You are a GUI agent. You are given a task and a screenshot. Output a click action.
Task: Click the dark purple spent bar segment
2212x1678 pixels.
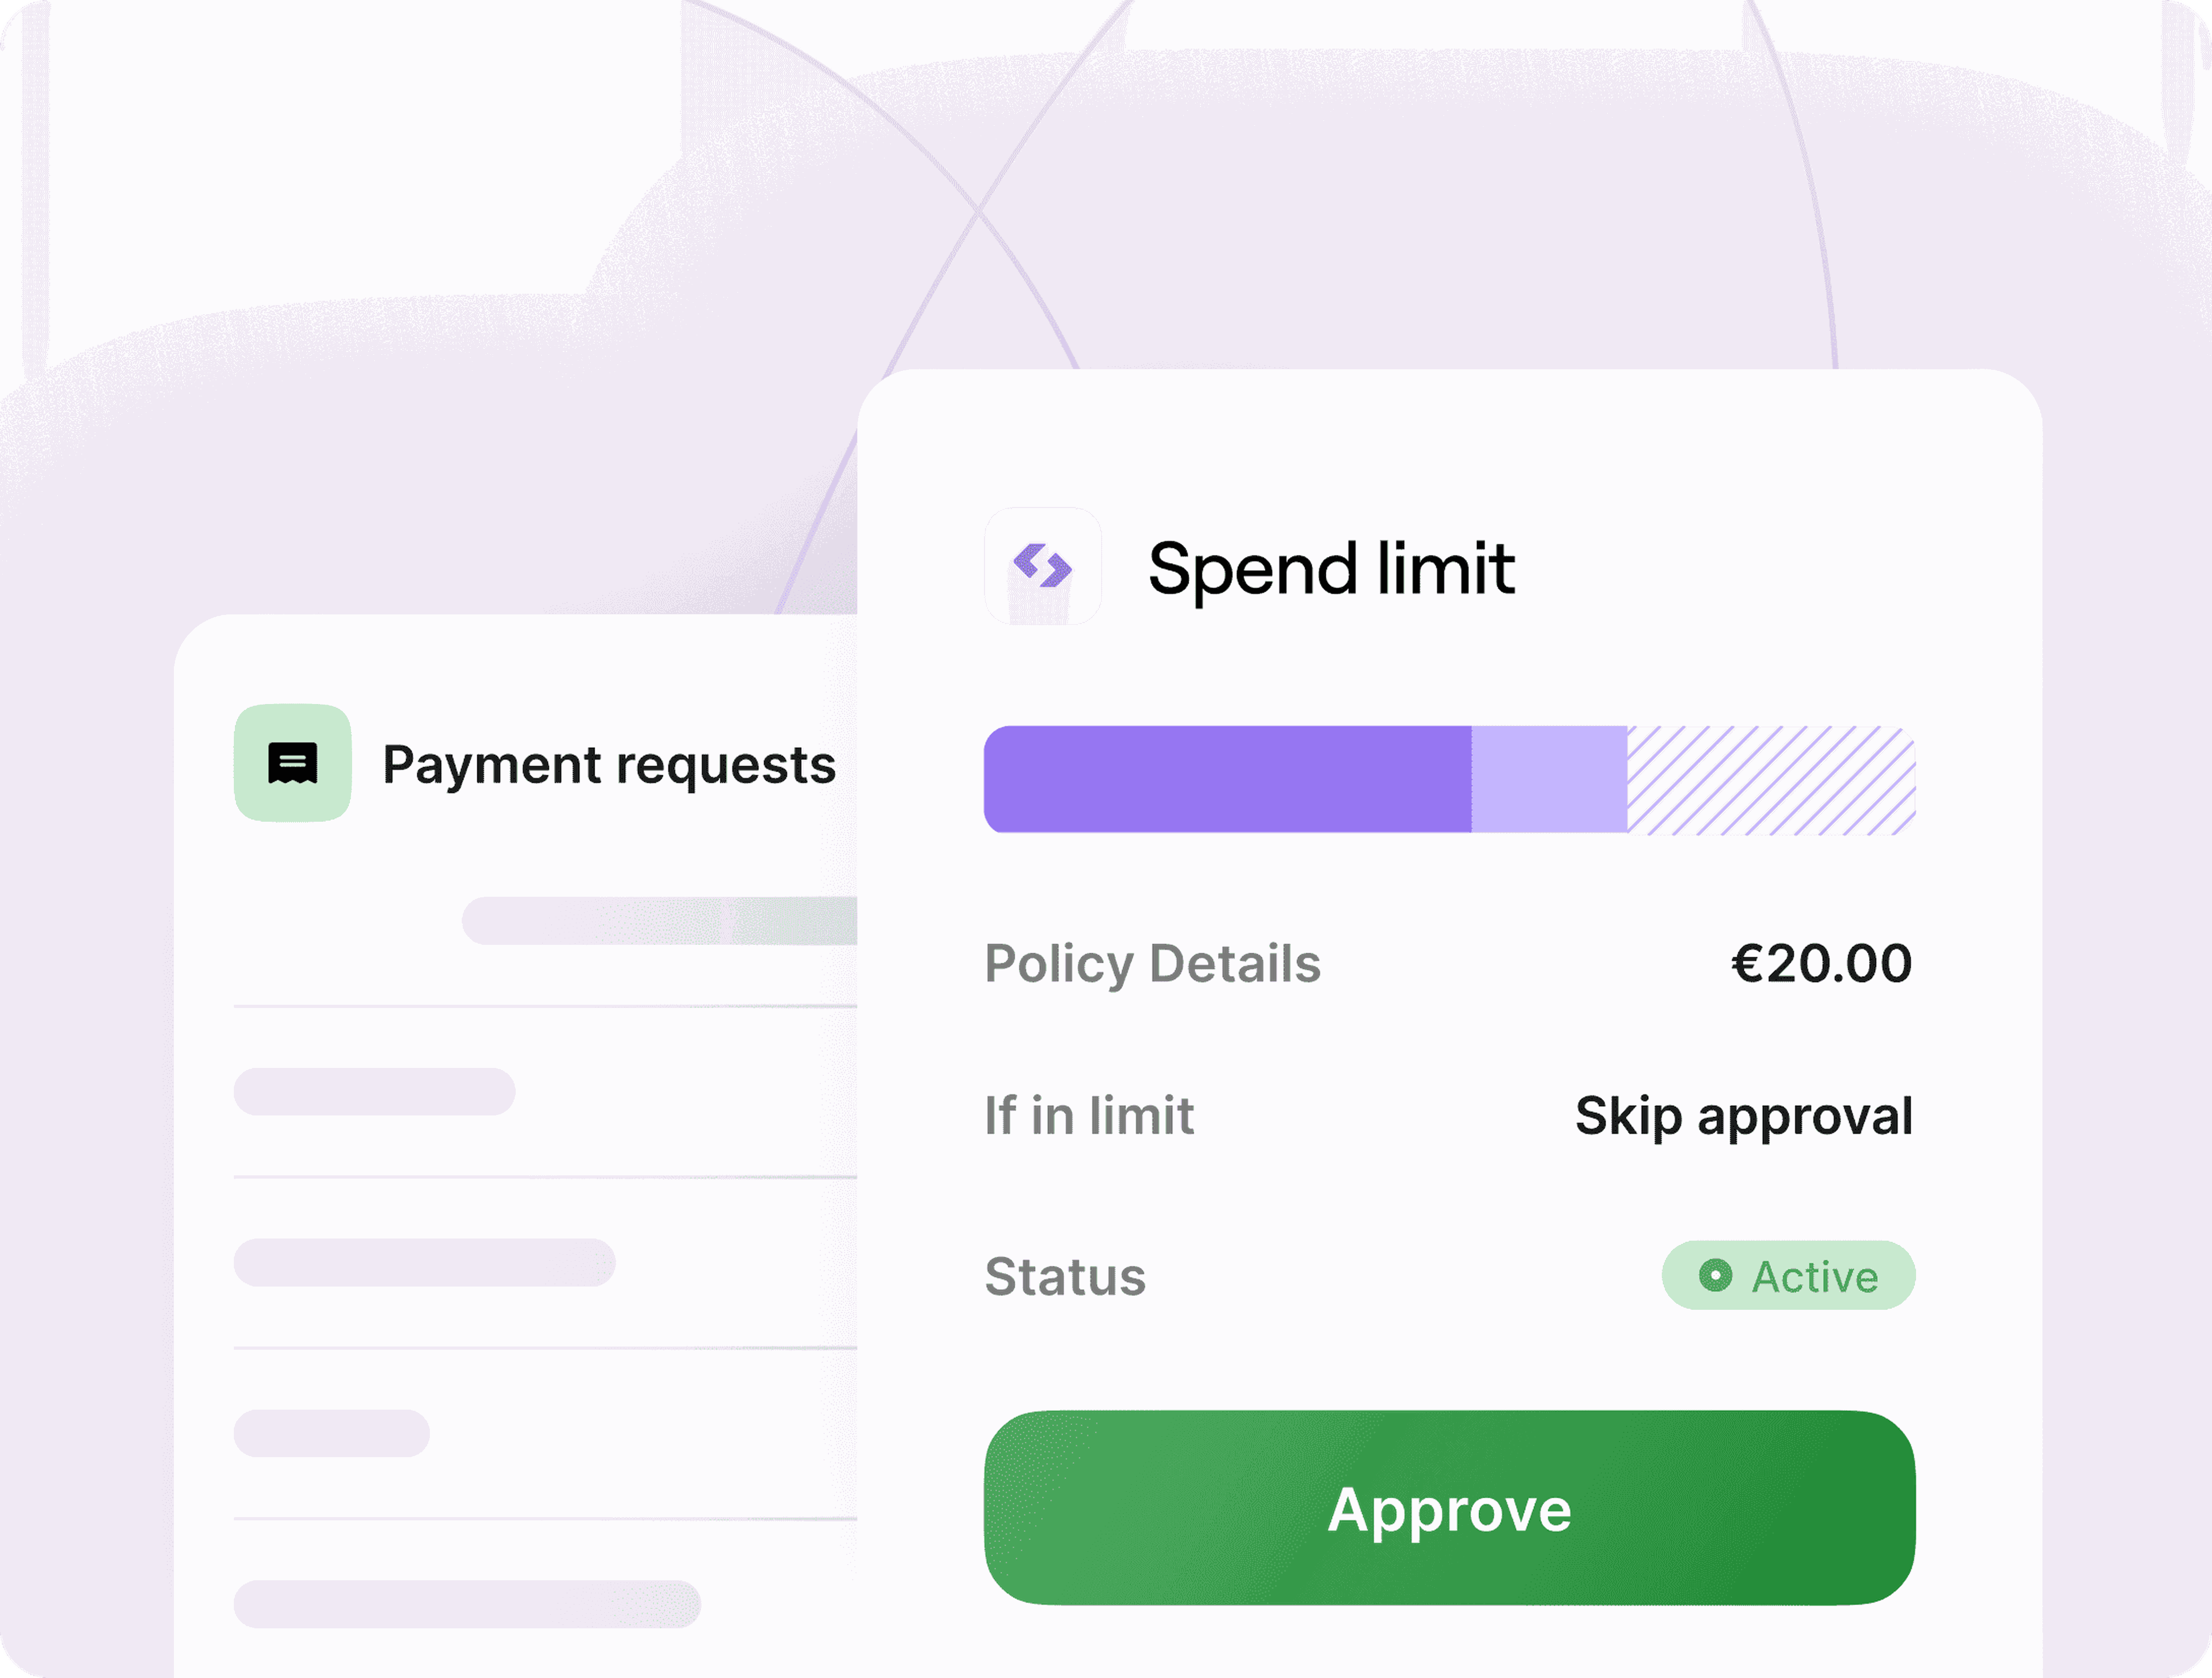[x=1227, y=779]
